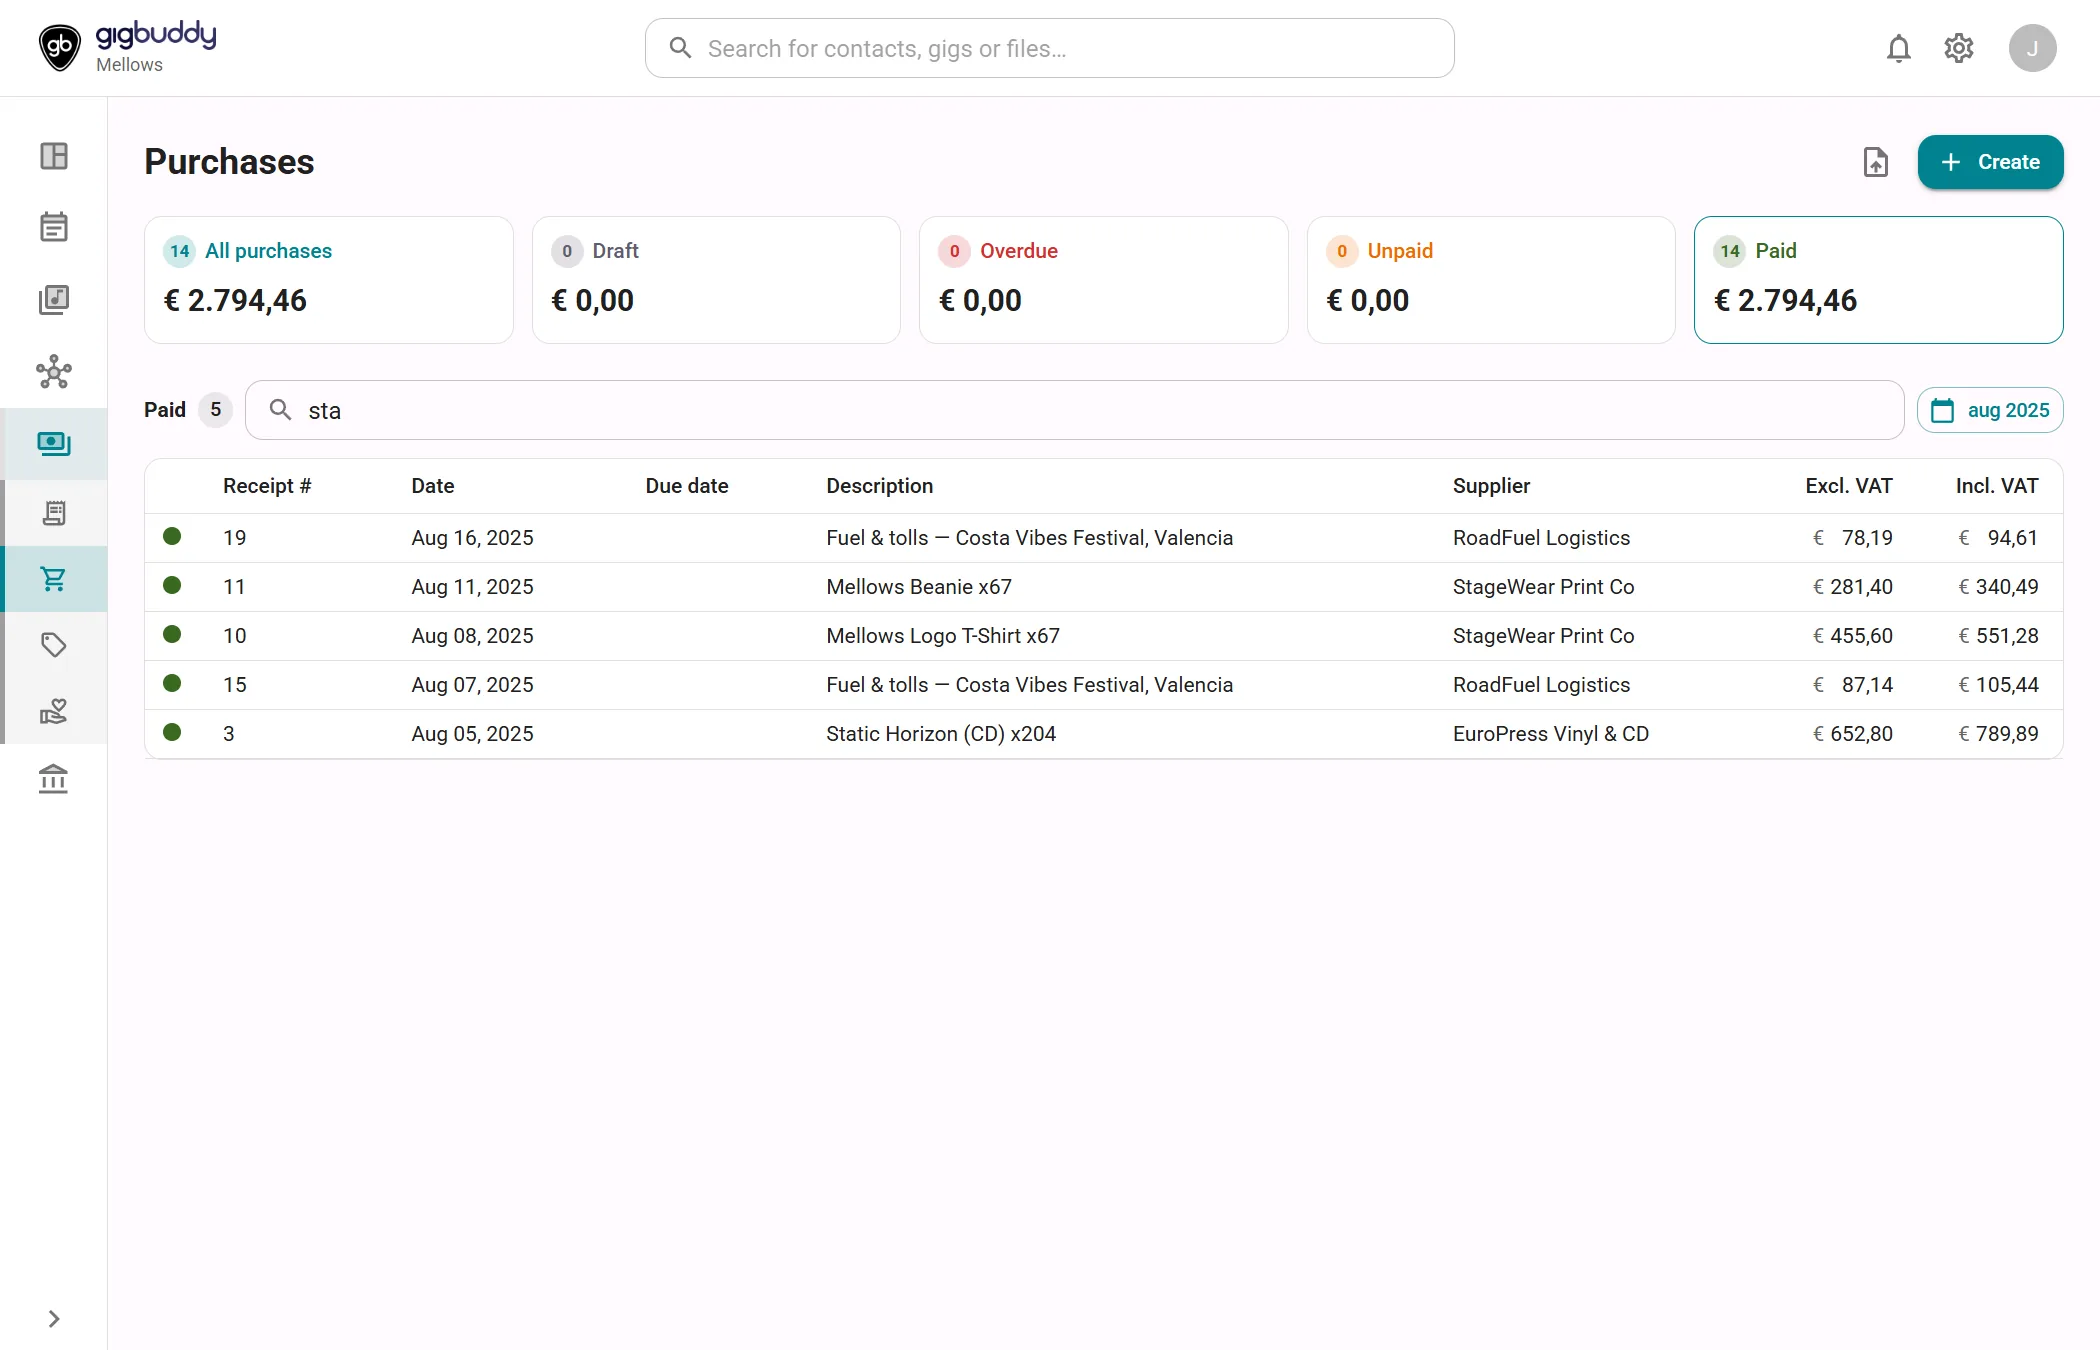Sort by Due date column header
This screenshot has height=1350, width=2100.
click(687, 486)
